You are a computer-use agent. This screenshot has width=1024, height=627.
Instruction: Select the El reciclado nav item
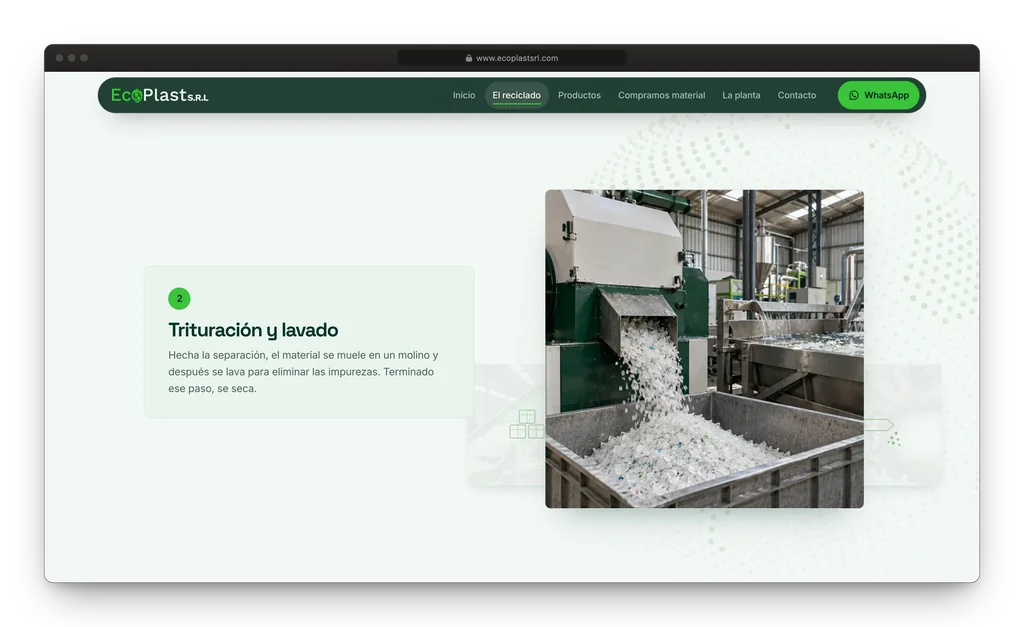click(x=517, y=95)
